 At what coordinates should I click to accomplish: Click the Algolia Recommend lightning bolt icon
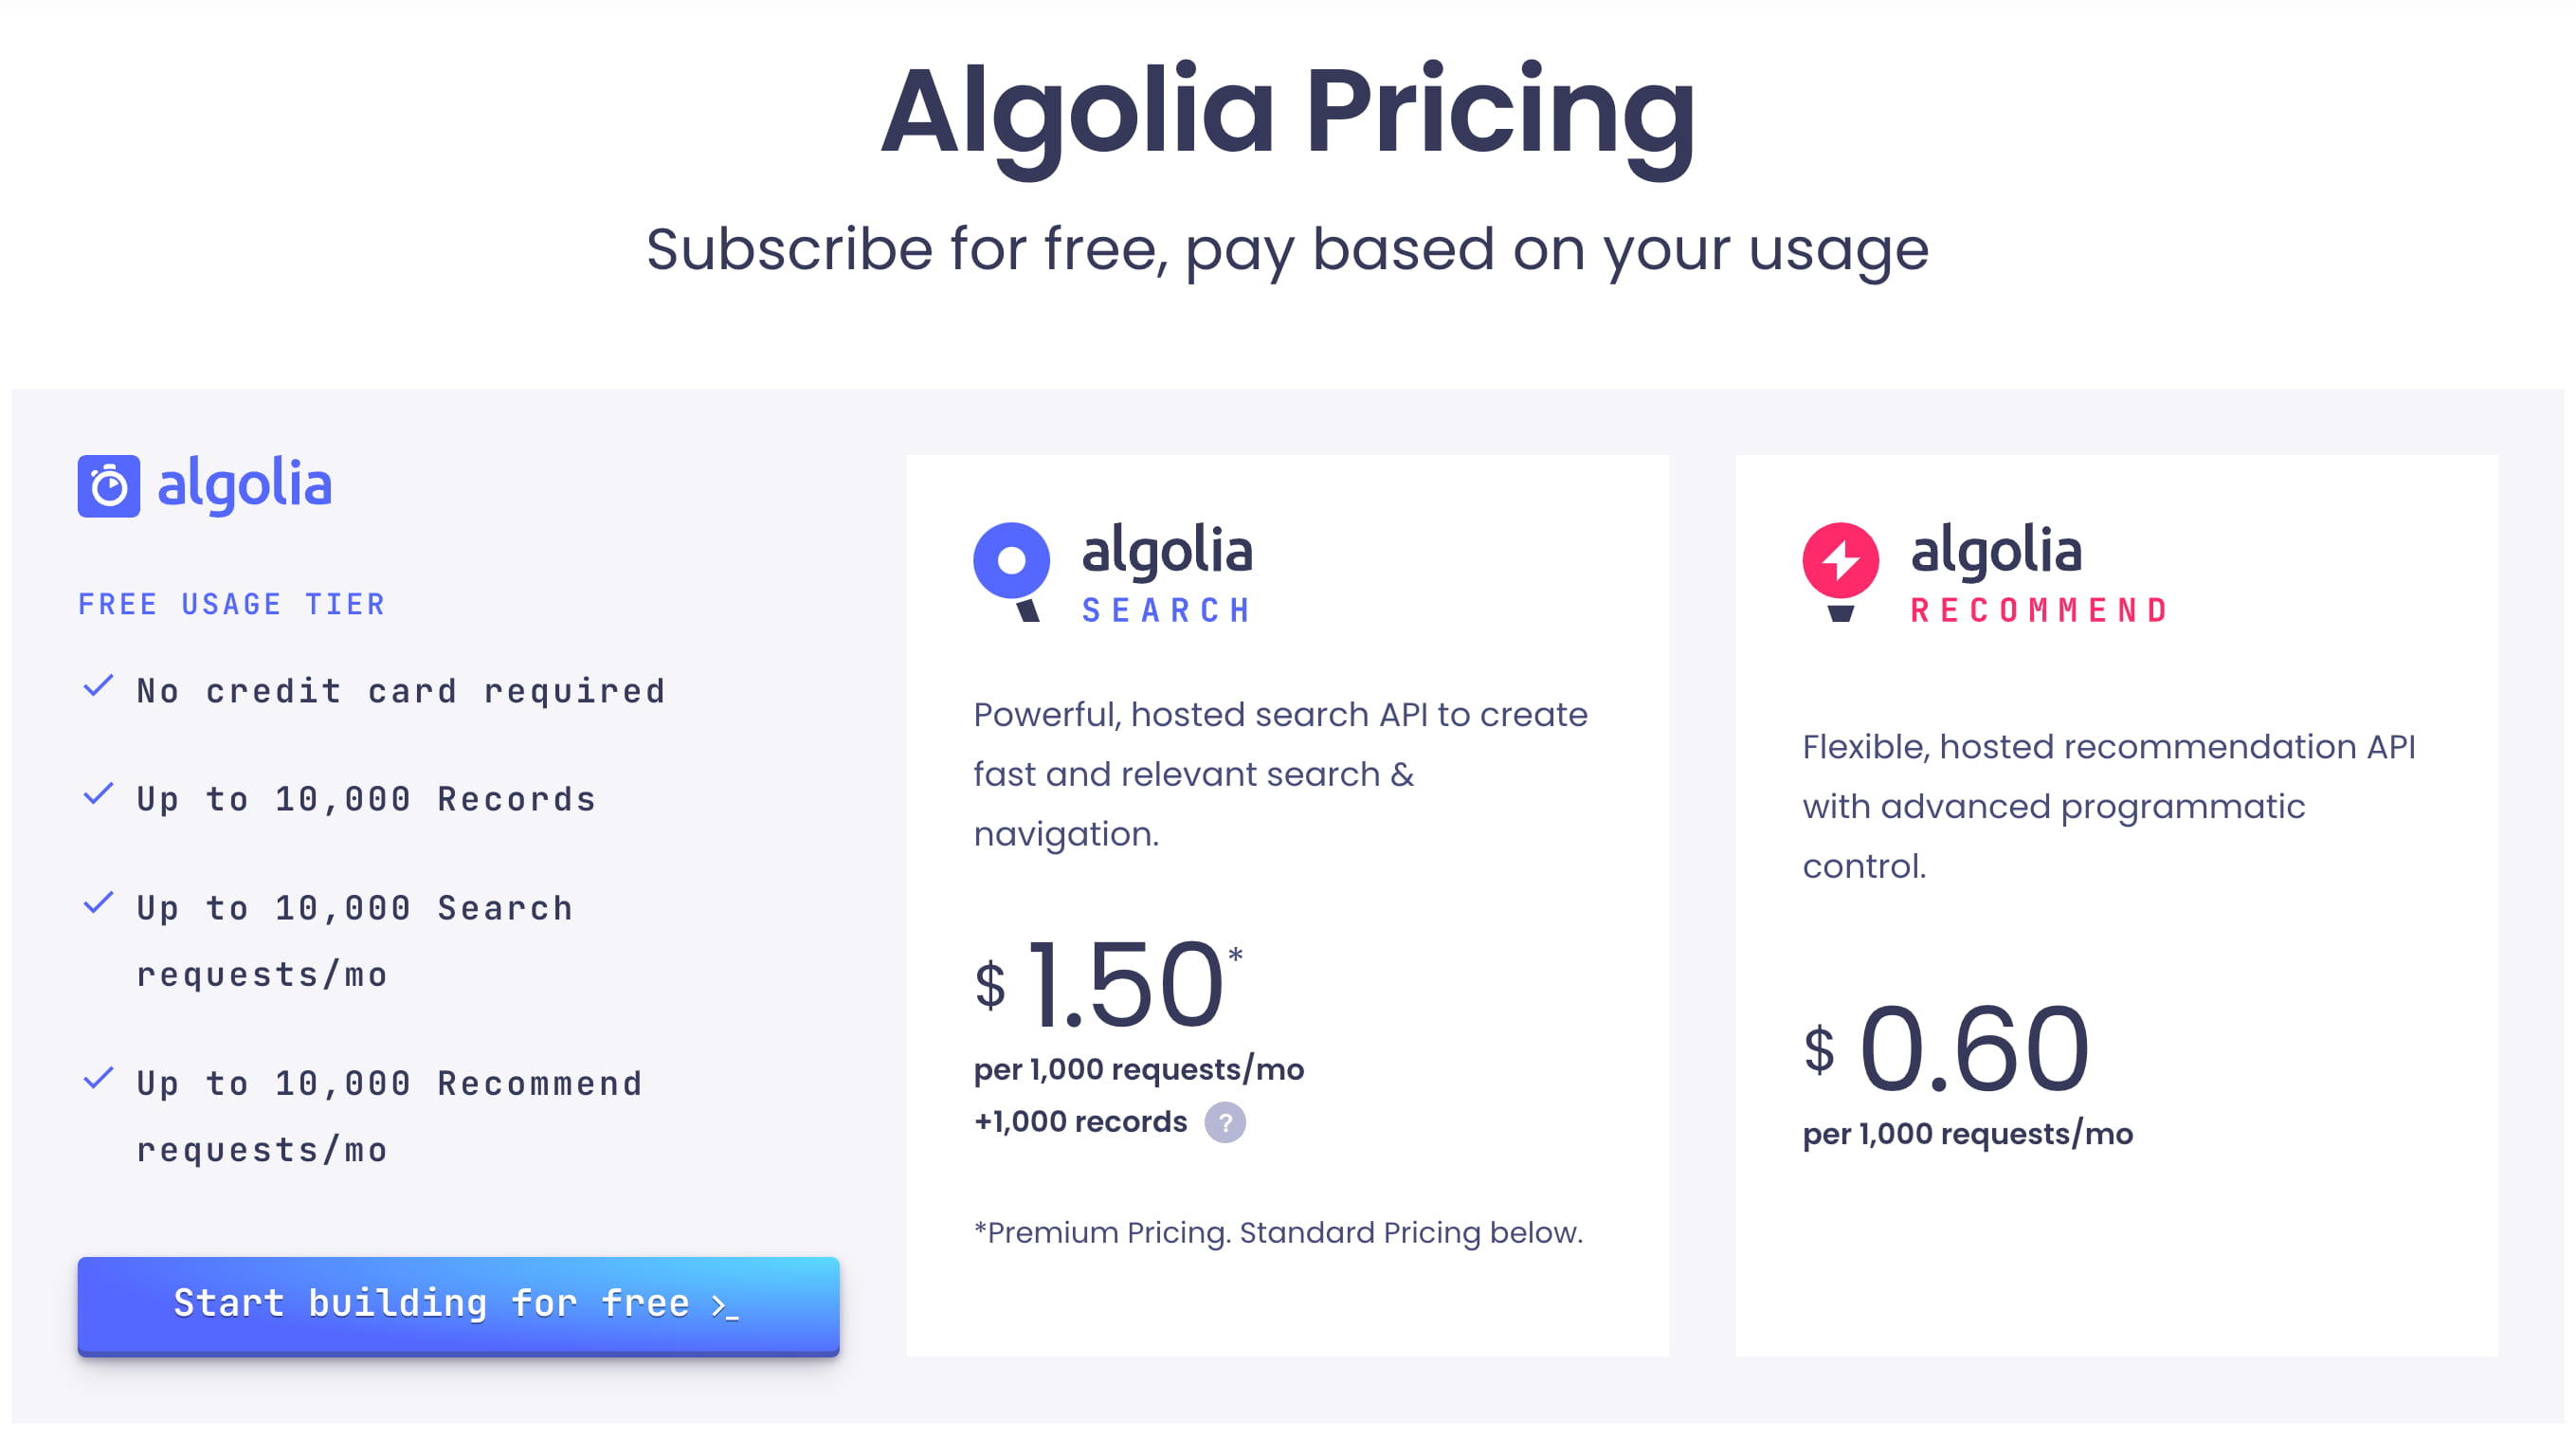[x=1840, y=566]
